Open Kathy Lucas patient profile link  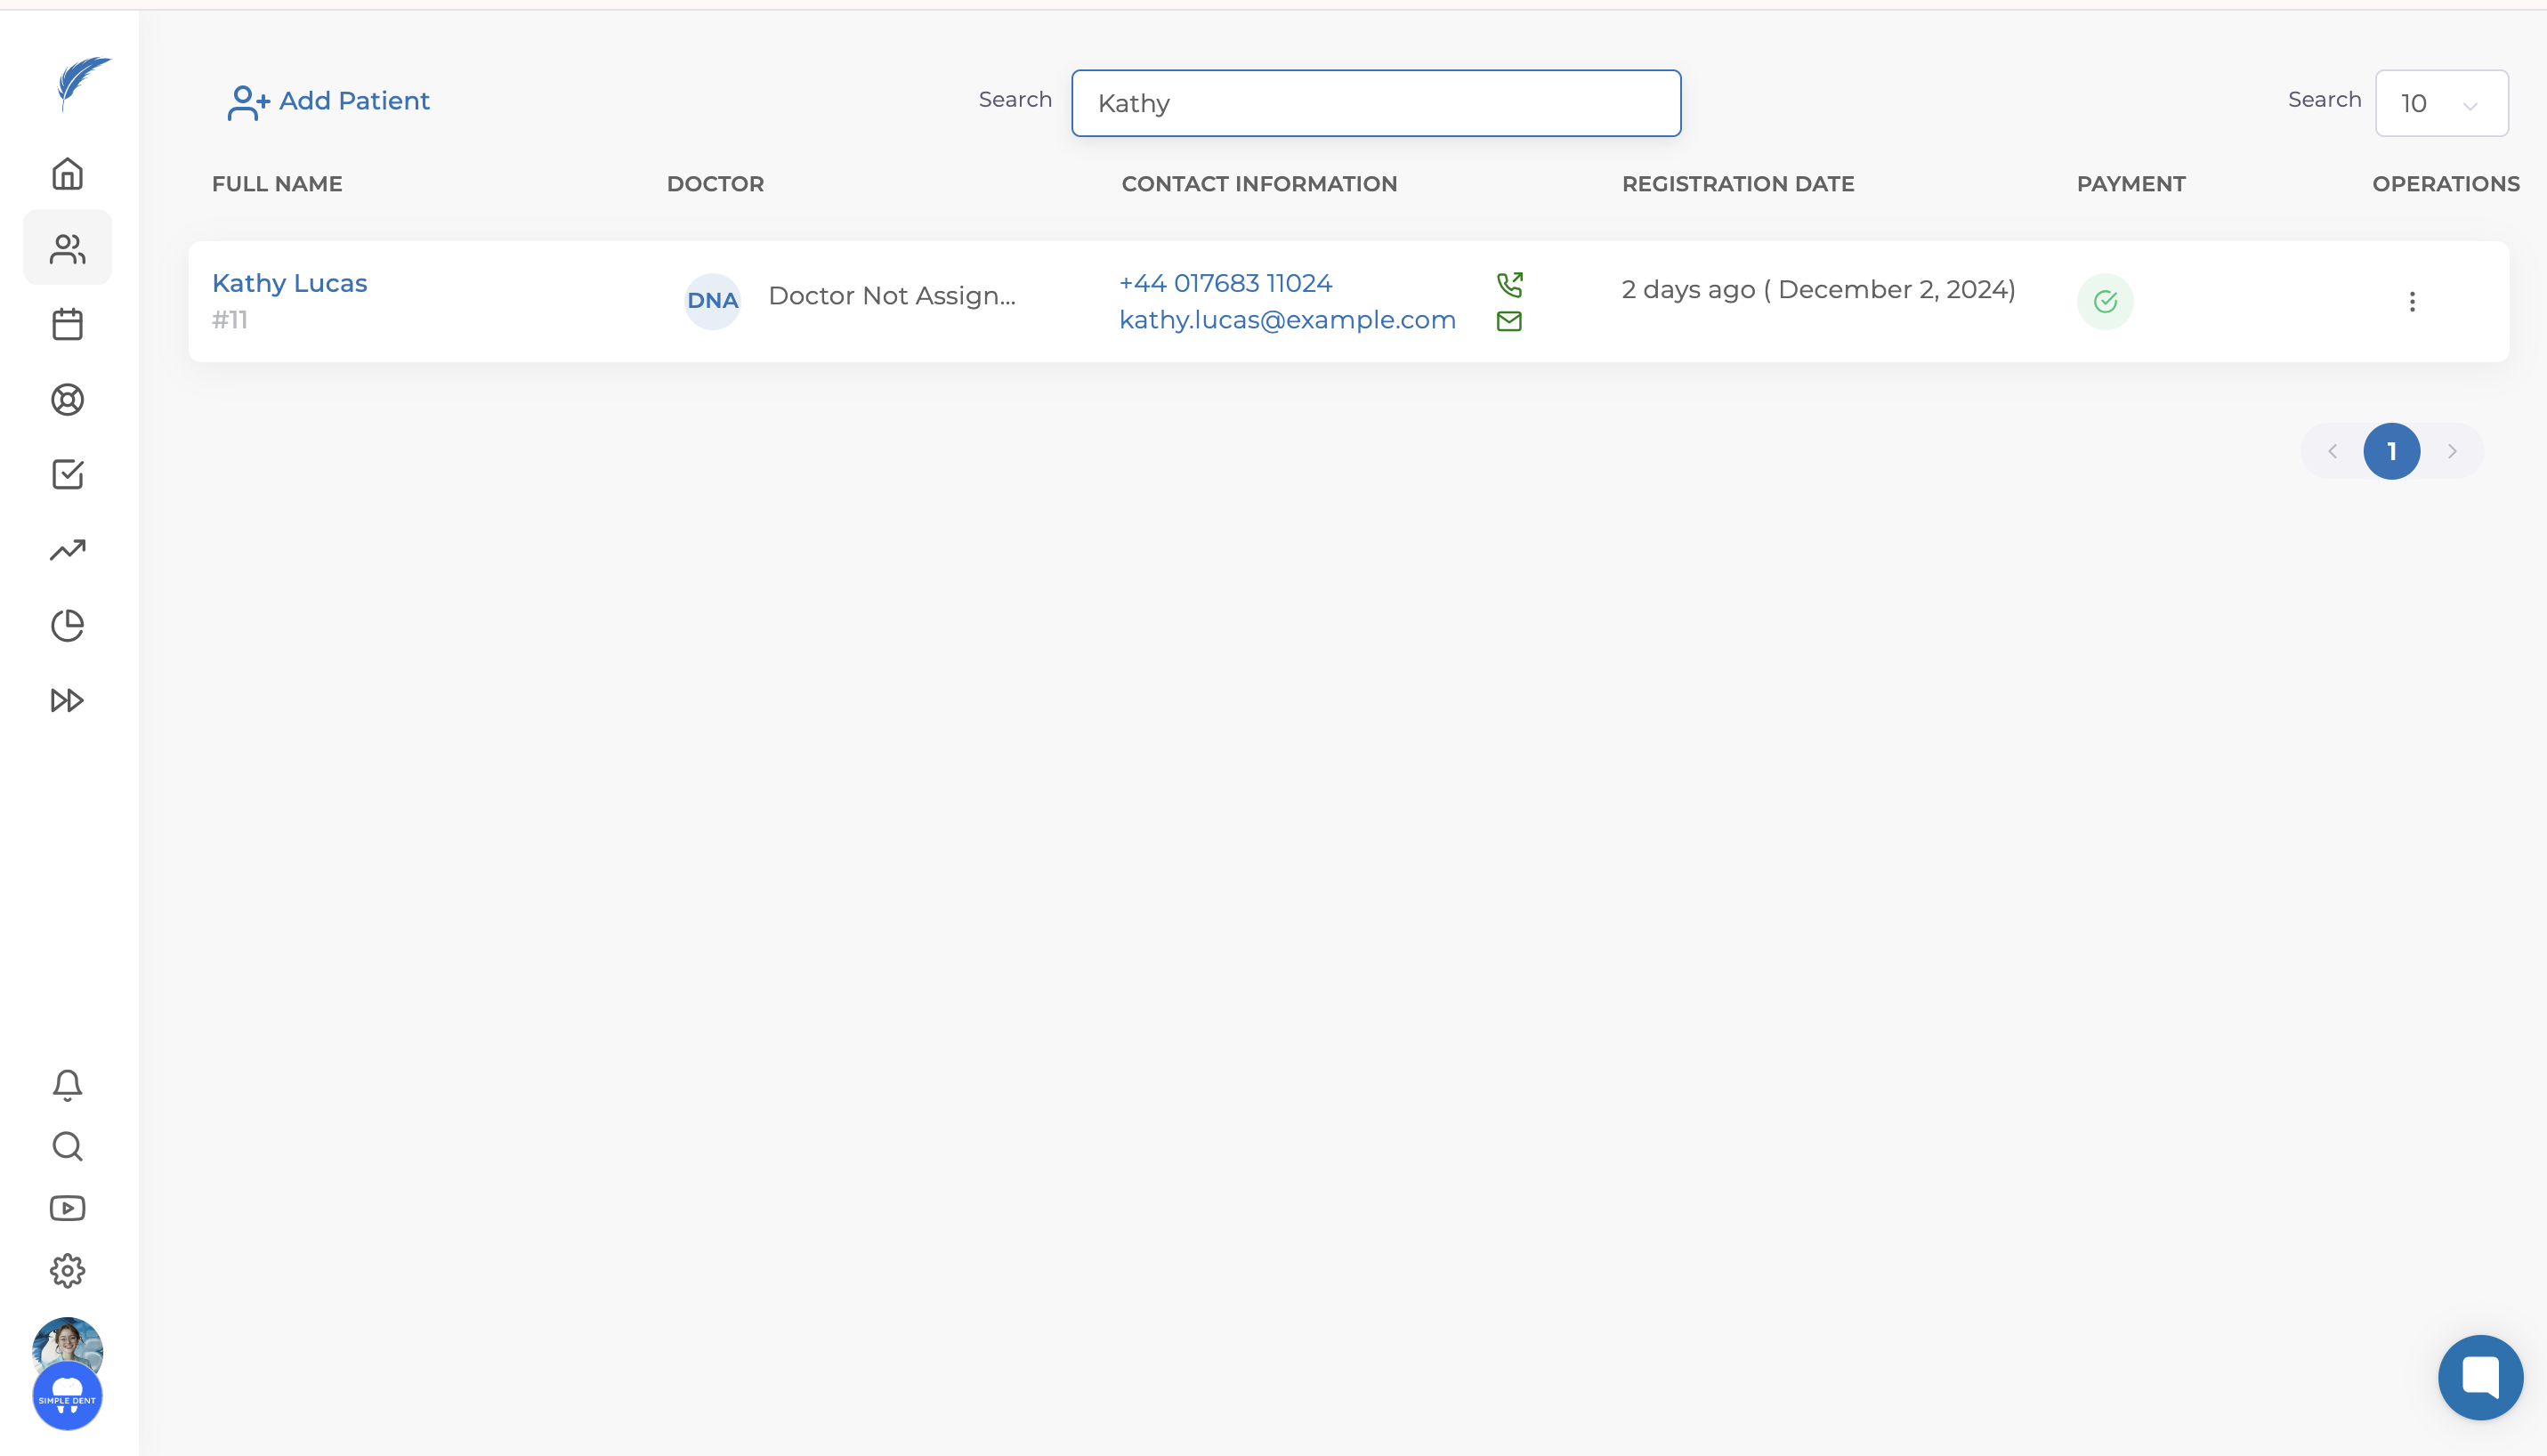click(x=289, y=283)
